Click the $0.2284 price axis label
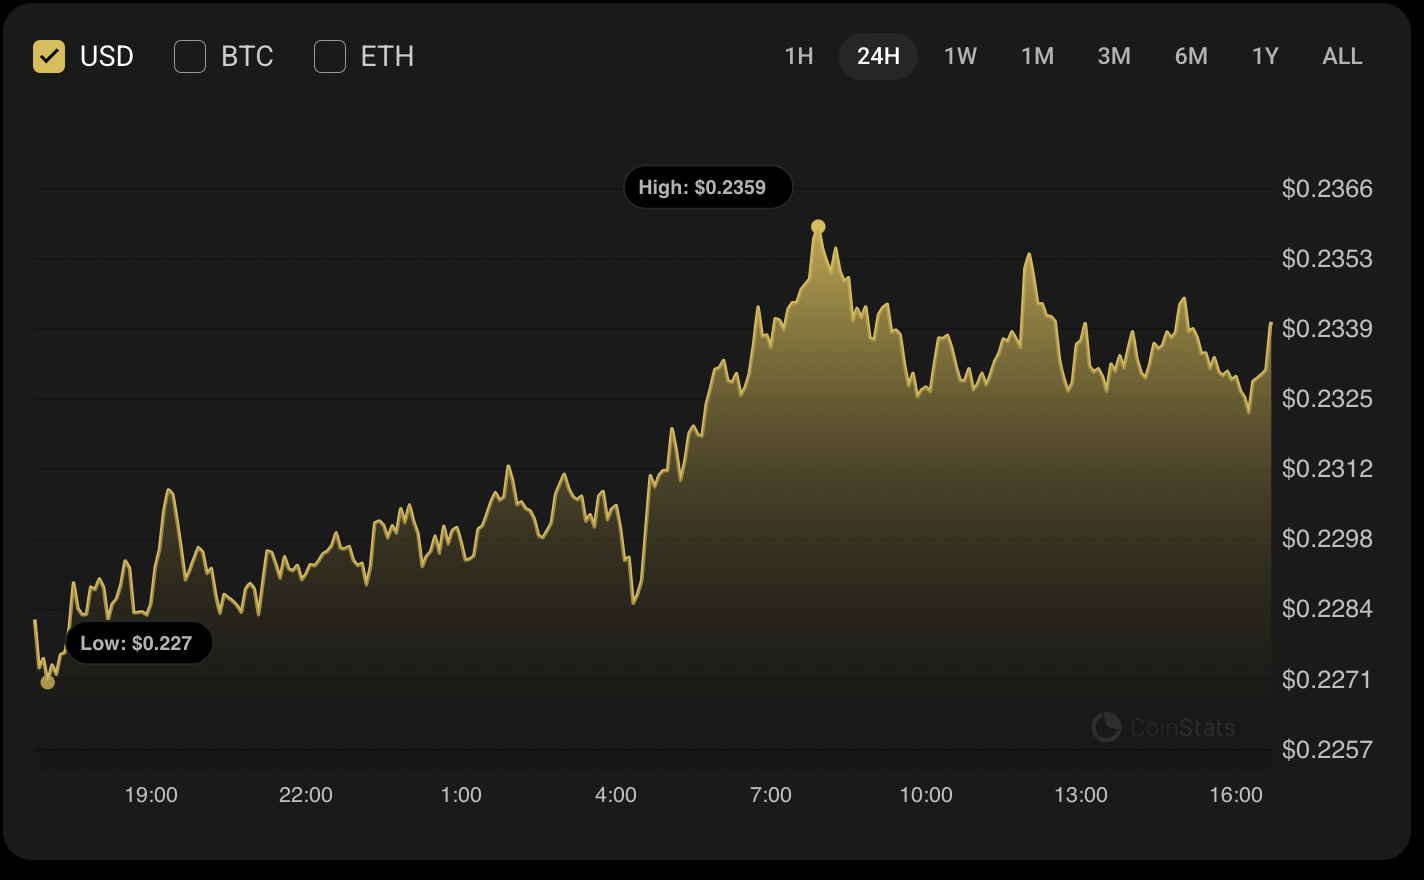This screenshot has width=1424, height=880. pyautogui.click(x=1327, y=609)
